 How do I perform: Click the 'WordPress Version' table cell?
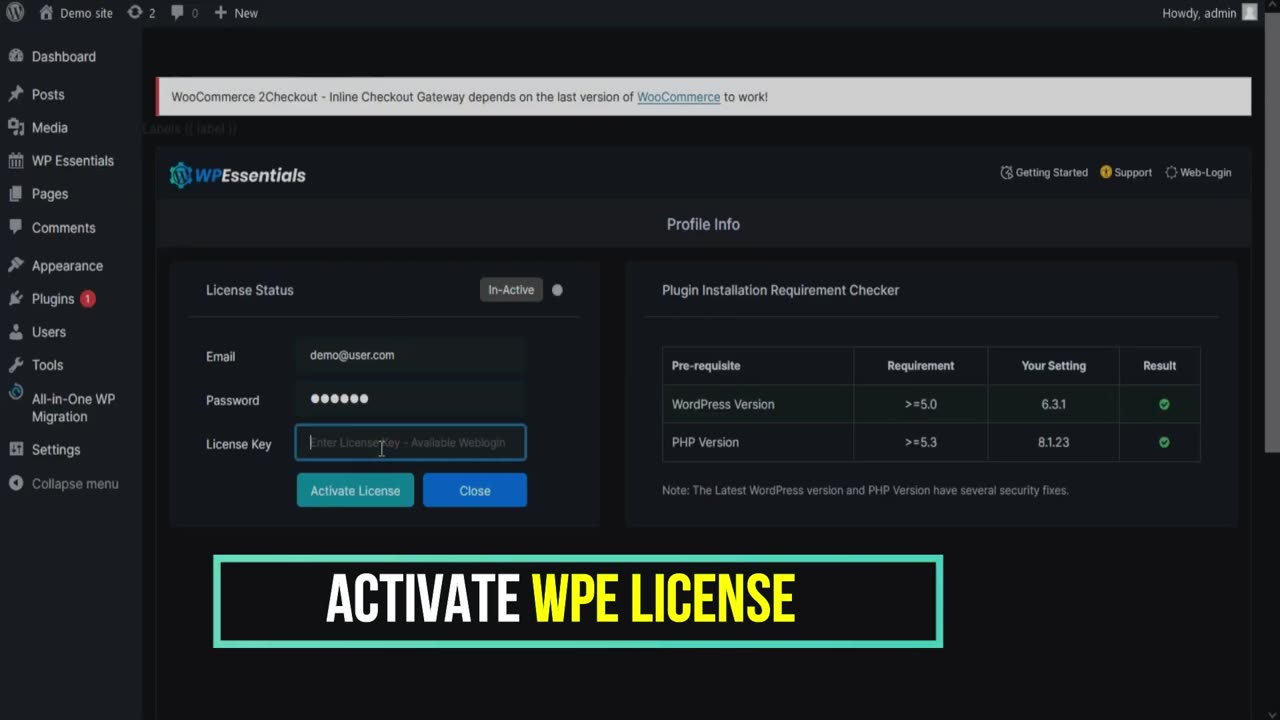point(758,404)
